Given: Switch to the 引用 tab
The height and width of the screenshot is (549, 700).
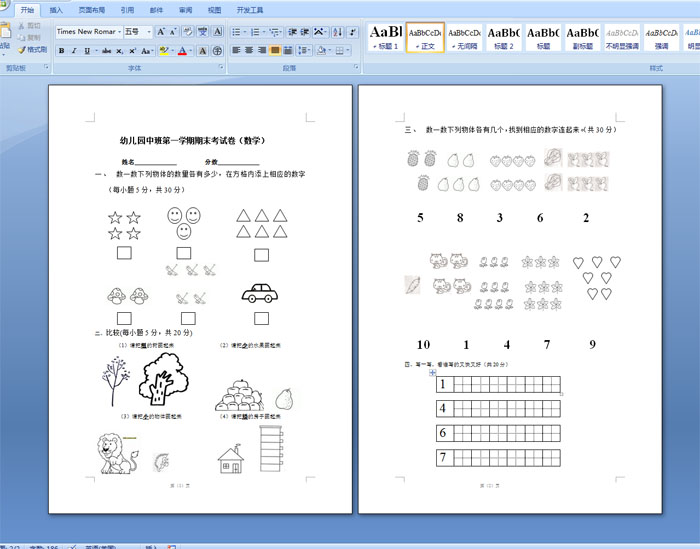Looking at the screenshot, I should pyautogui.click(x=127, y=10).
